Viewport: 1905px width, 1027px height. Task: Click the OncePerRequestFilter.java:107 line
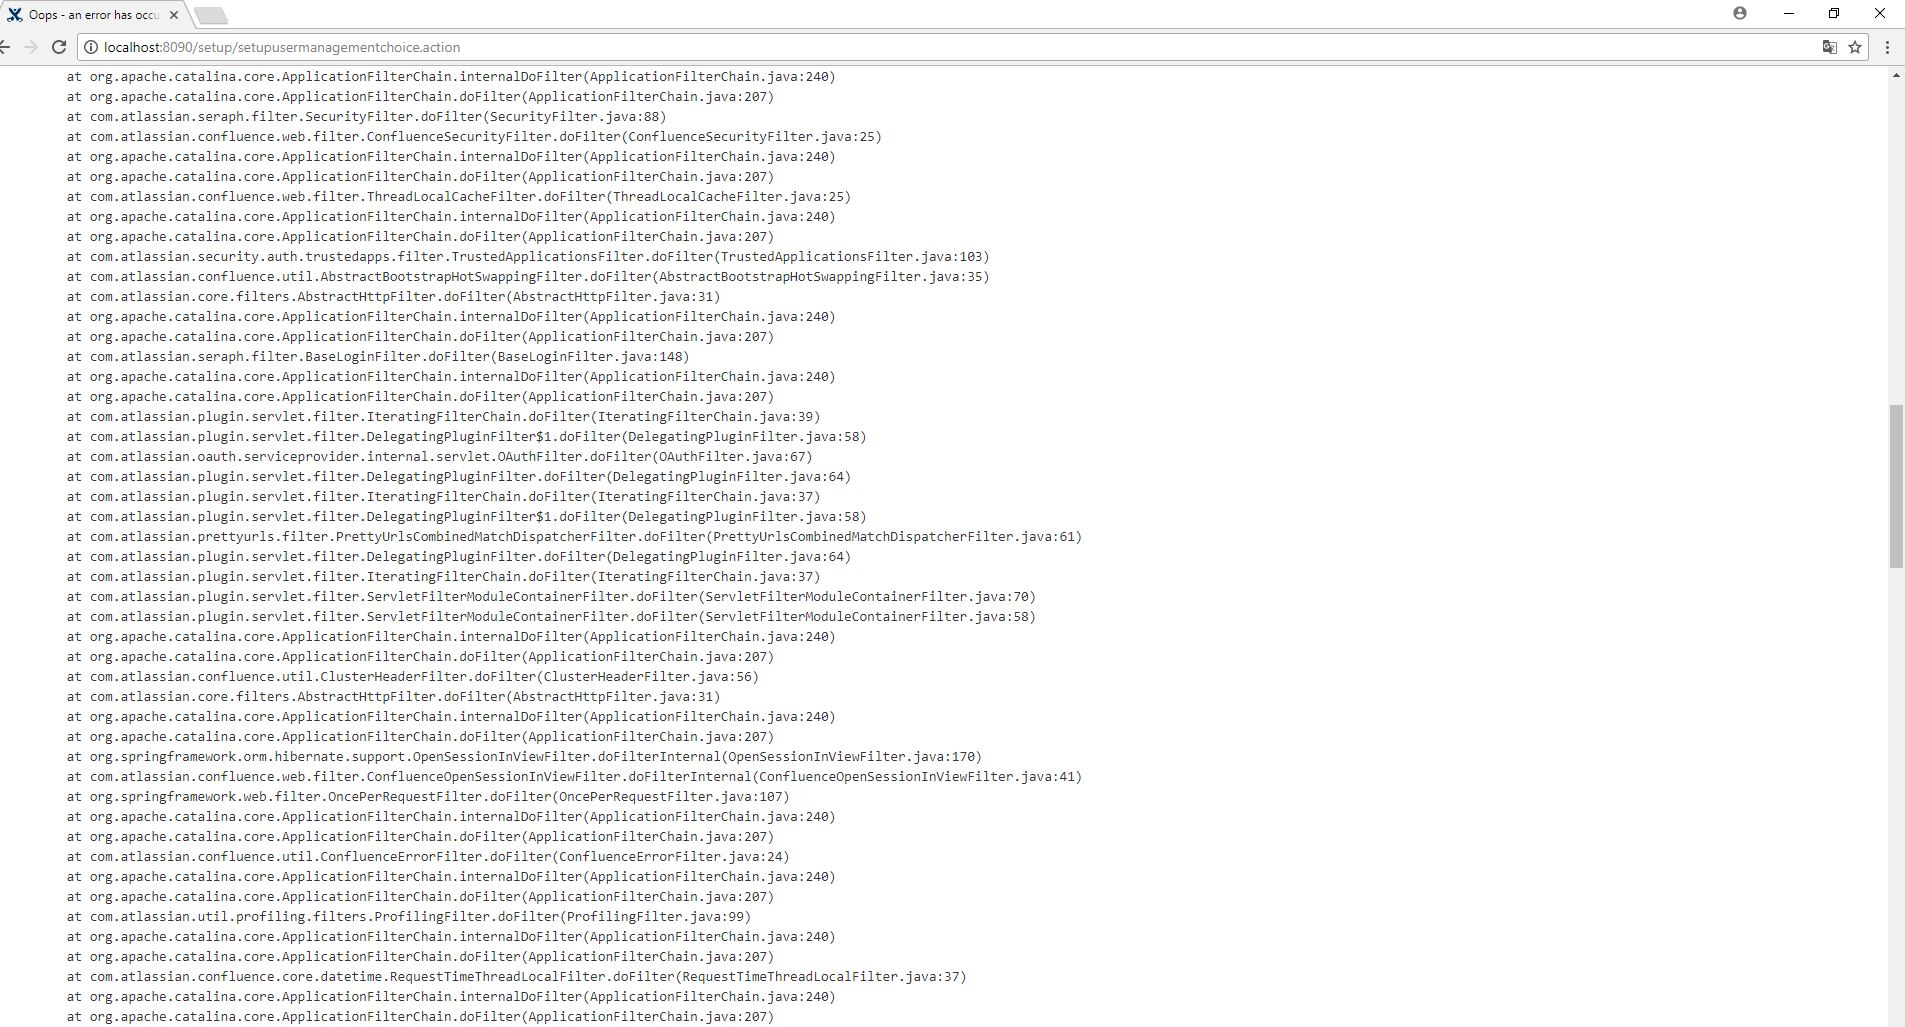(x=428, y=797)
